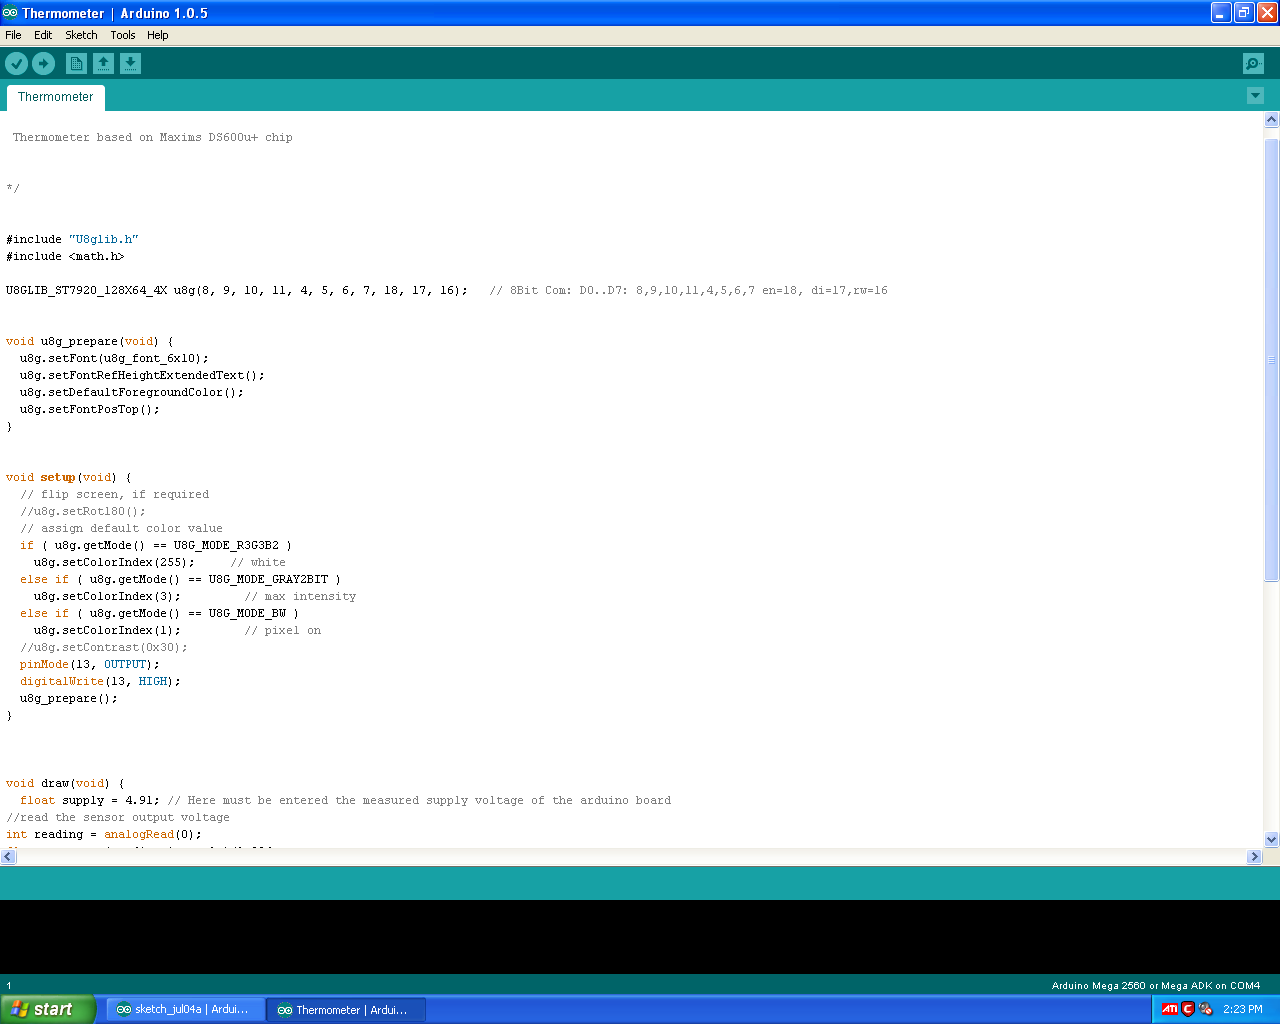Click the ATI tray icon
Viewport: 1280px width, 1024px height.
[x=1169, y=1009]
